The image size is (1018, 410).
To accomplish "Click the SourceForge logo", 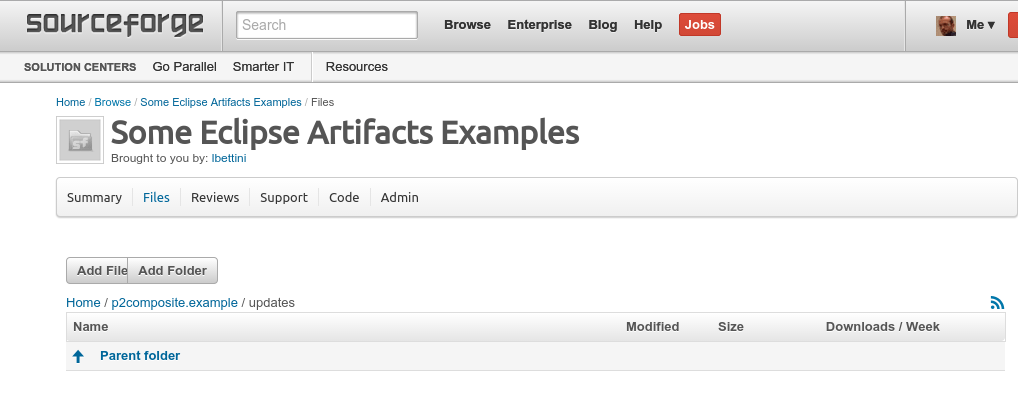I will point(115,25).
